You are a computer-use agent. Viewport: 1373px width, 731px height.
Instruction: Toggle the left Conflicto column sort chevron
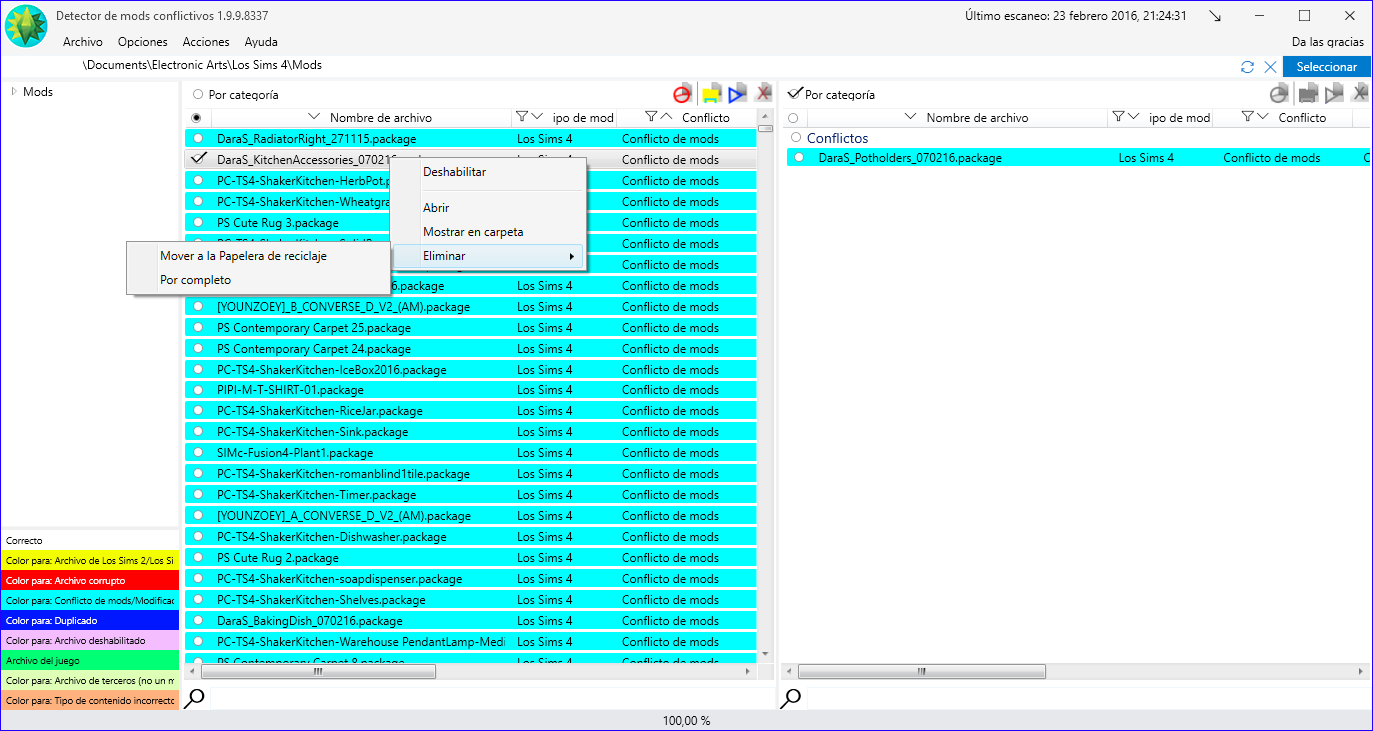(667, 117)
